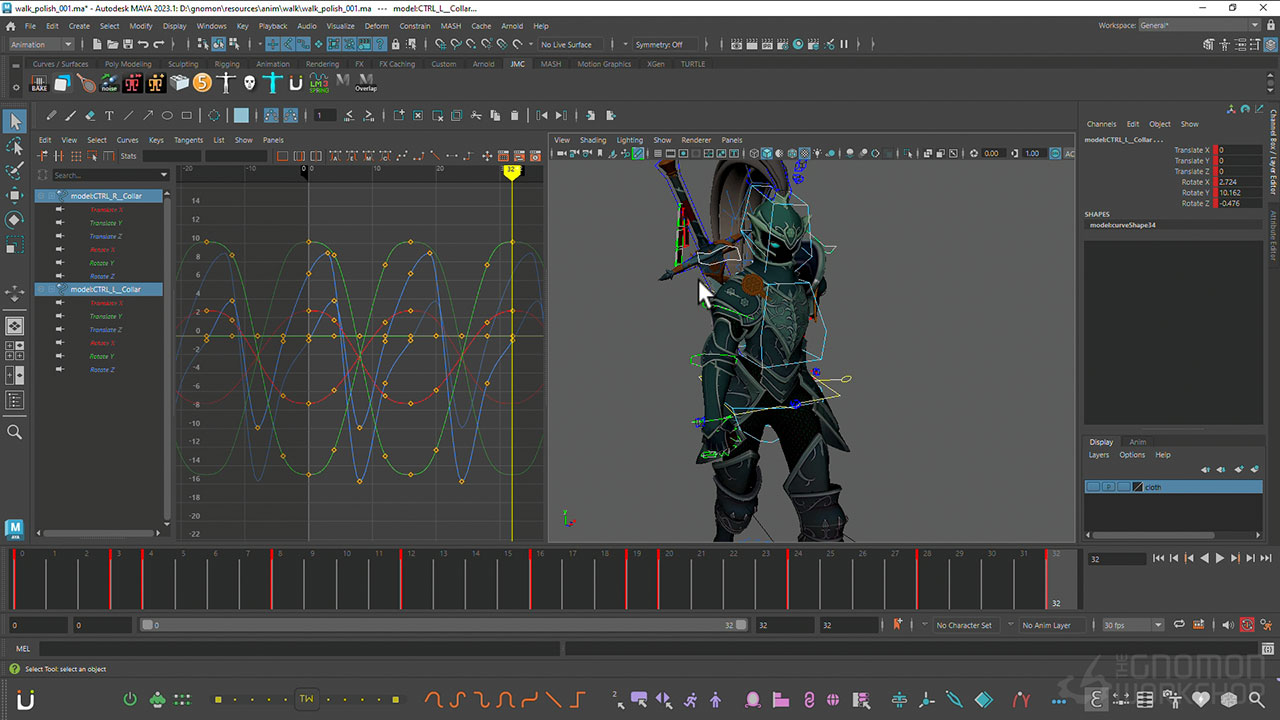
Task: Toggle the cloth layer visibility box
Action: click(1093, 487)
